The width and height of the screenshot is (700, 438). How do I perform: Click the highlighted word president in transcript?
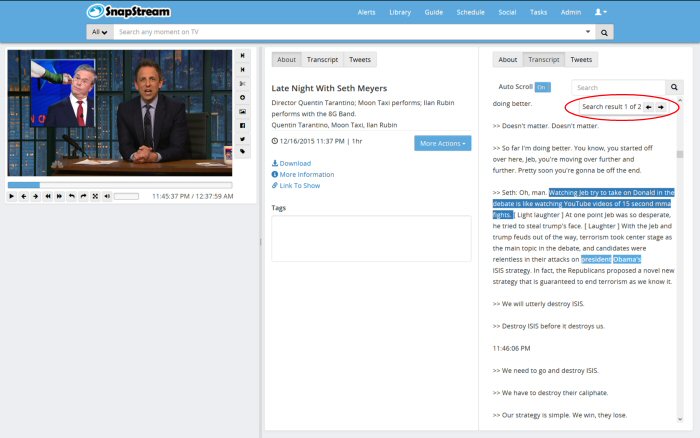pyautogui.click(x=596, y=259)
